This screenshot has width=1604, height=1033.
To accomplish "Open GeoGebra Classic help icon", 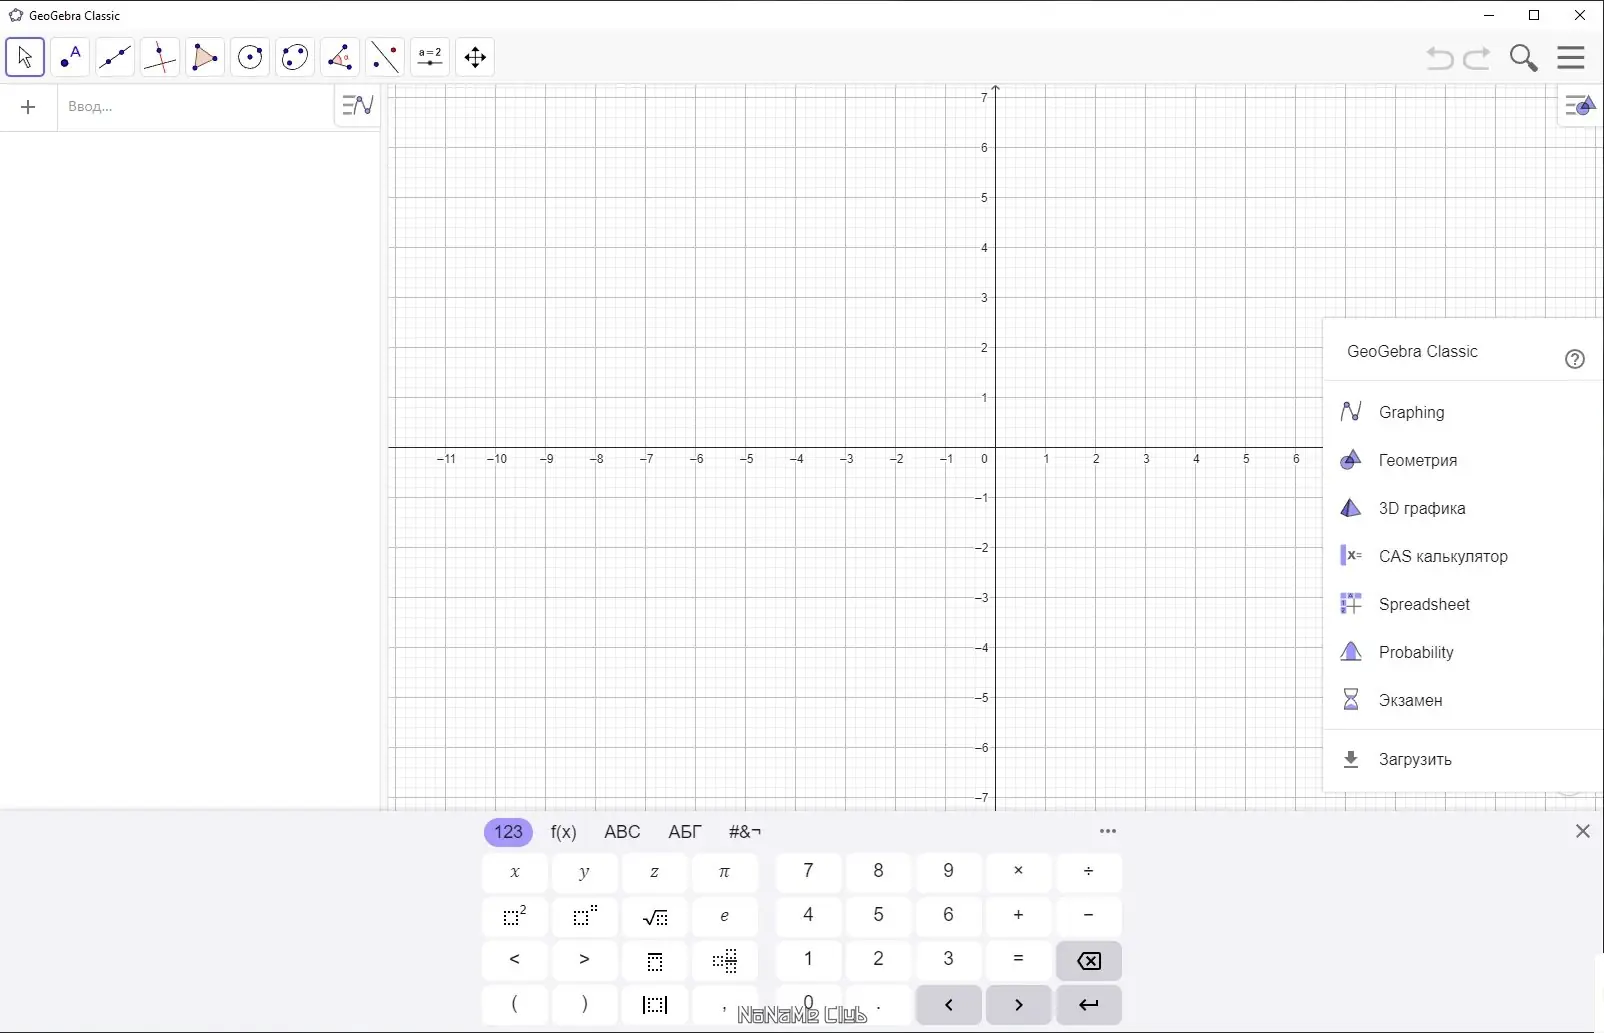I will tap(1575, 359).
